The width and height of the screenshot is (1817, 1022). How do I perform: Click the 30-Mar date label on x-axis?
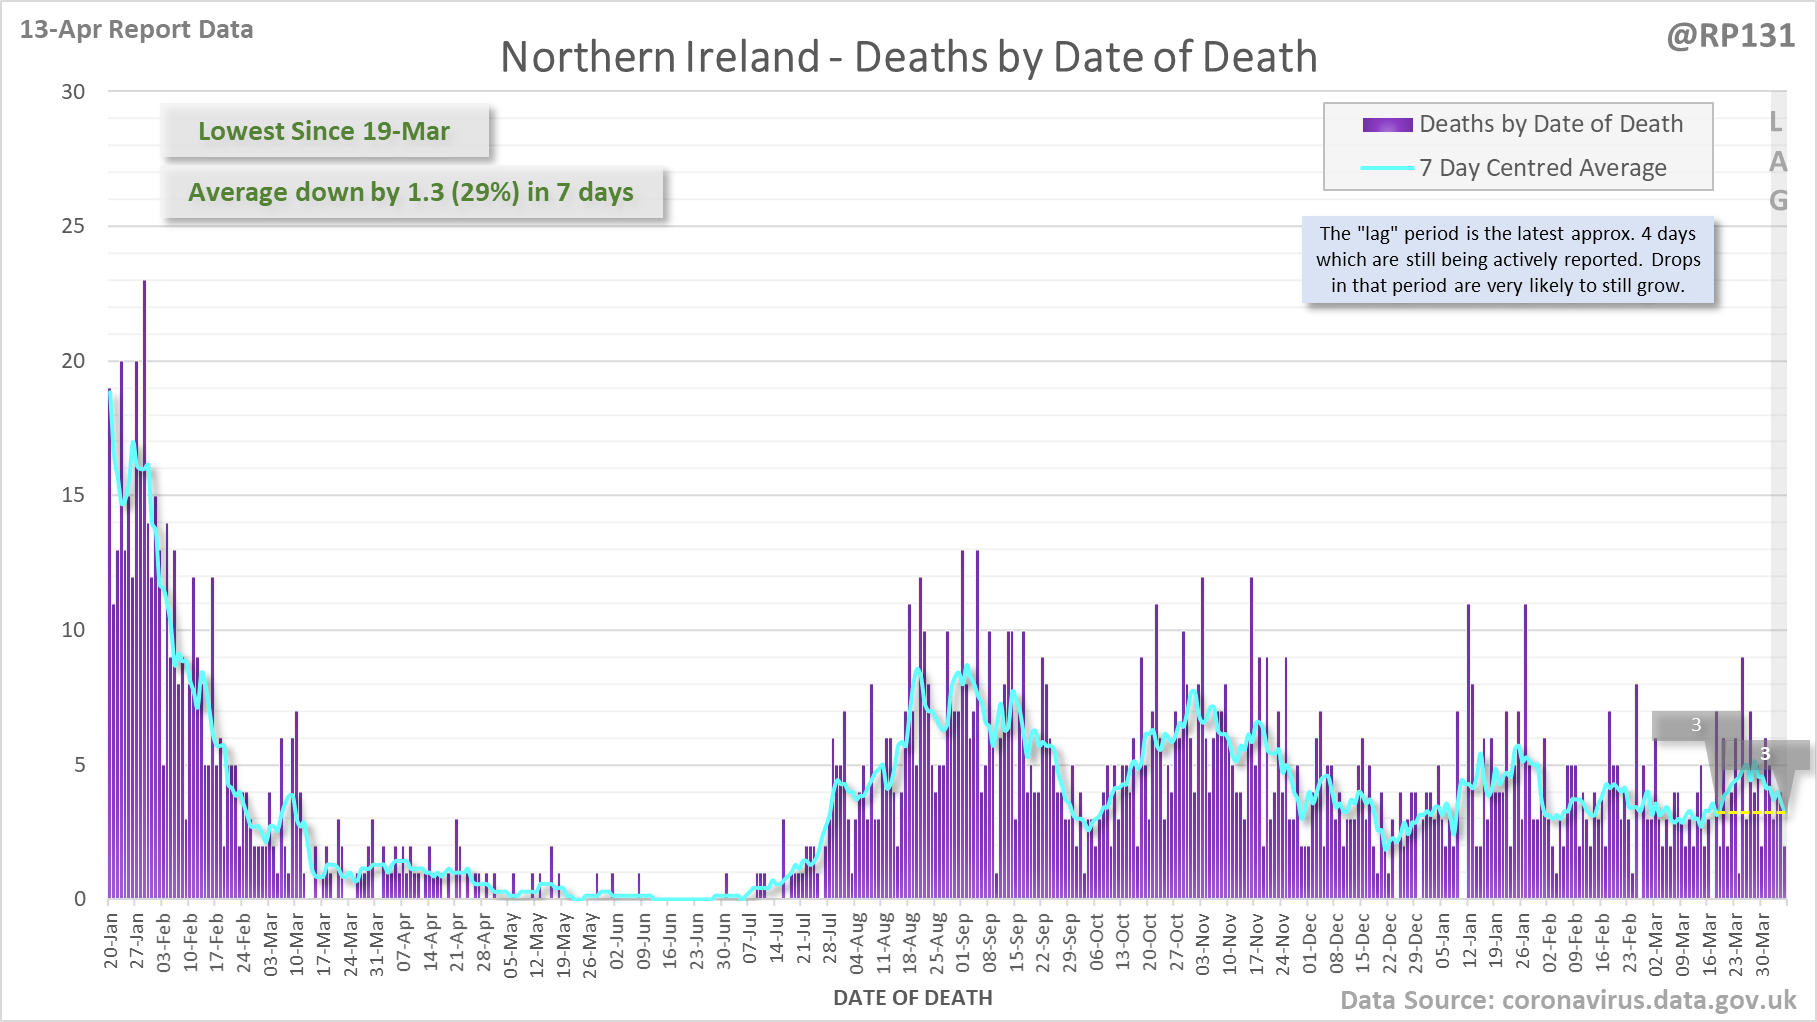[x=1762, y=940]
